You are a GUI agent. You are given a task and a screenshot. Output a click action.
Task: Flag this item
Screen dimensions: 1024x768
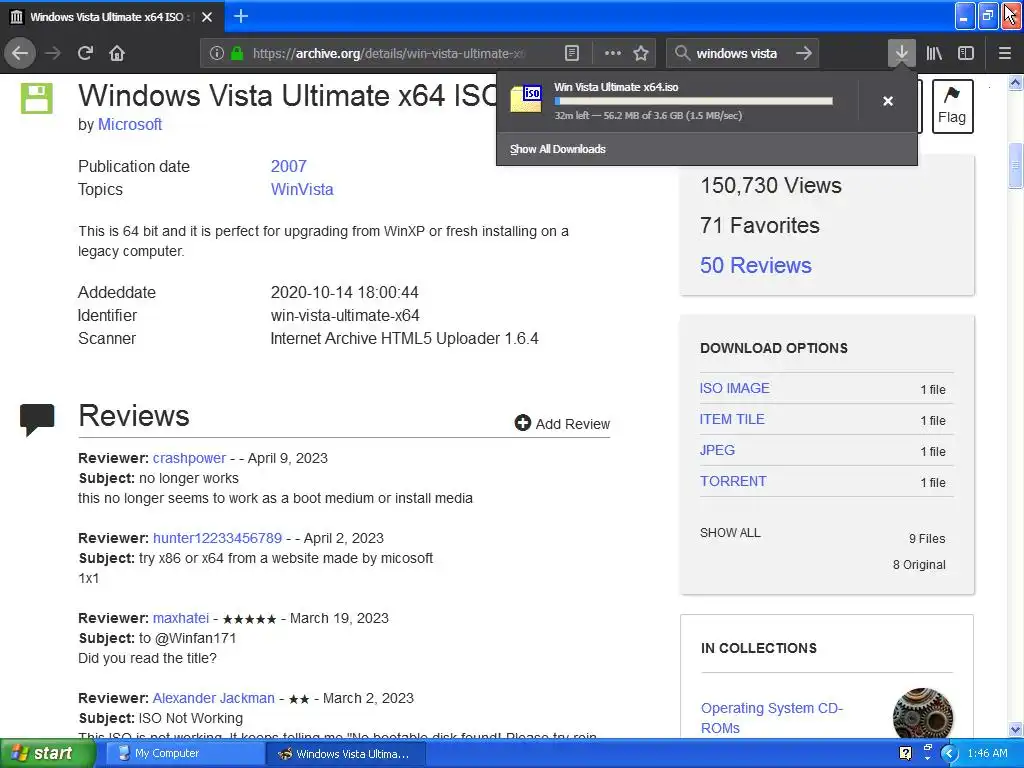952,106
